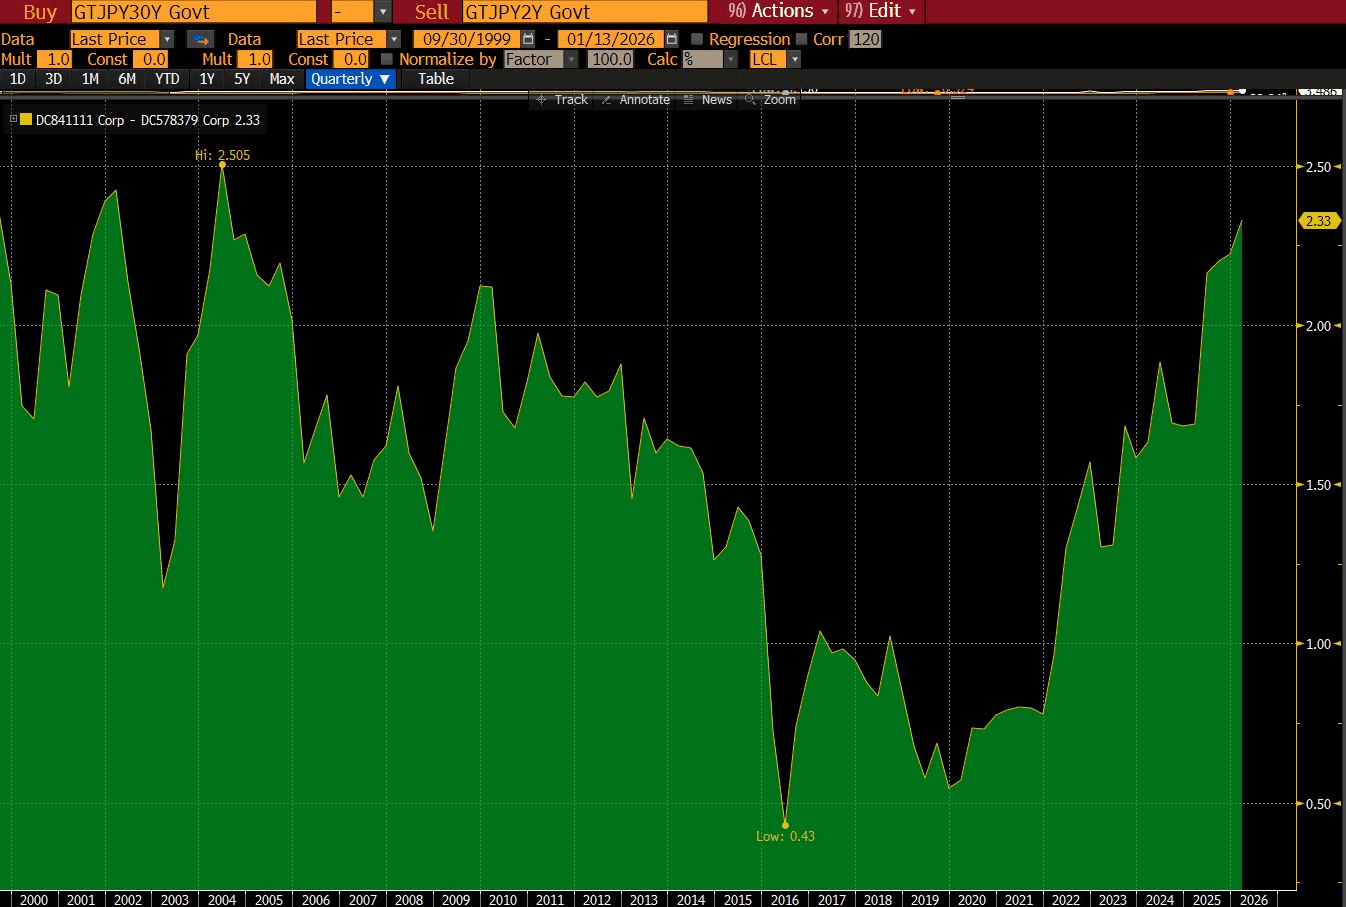Click the yellow series color swatch in legend
The image size is (1346, 907).
coord(26,119)
